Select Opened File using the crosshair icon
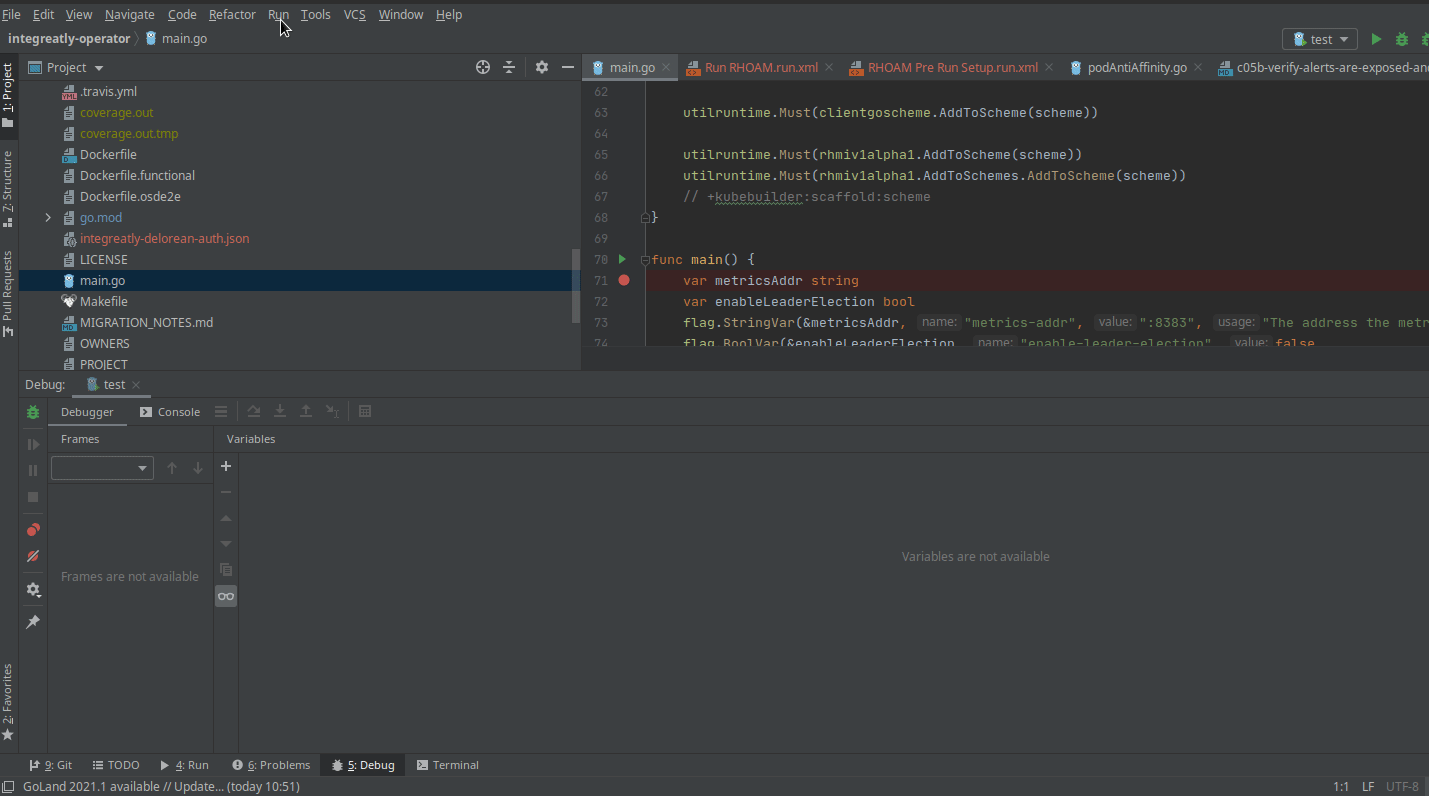Image resolution: width=1429 pixels, height=796 pixels. coord(483,67)
